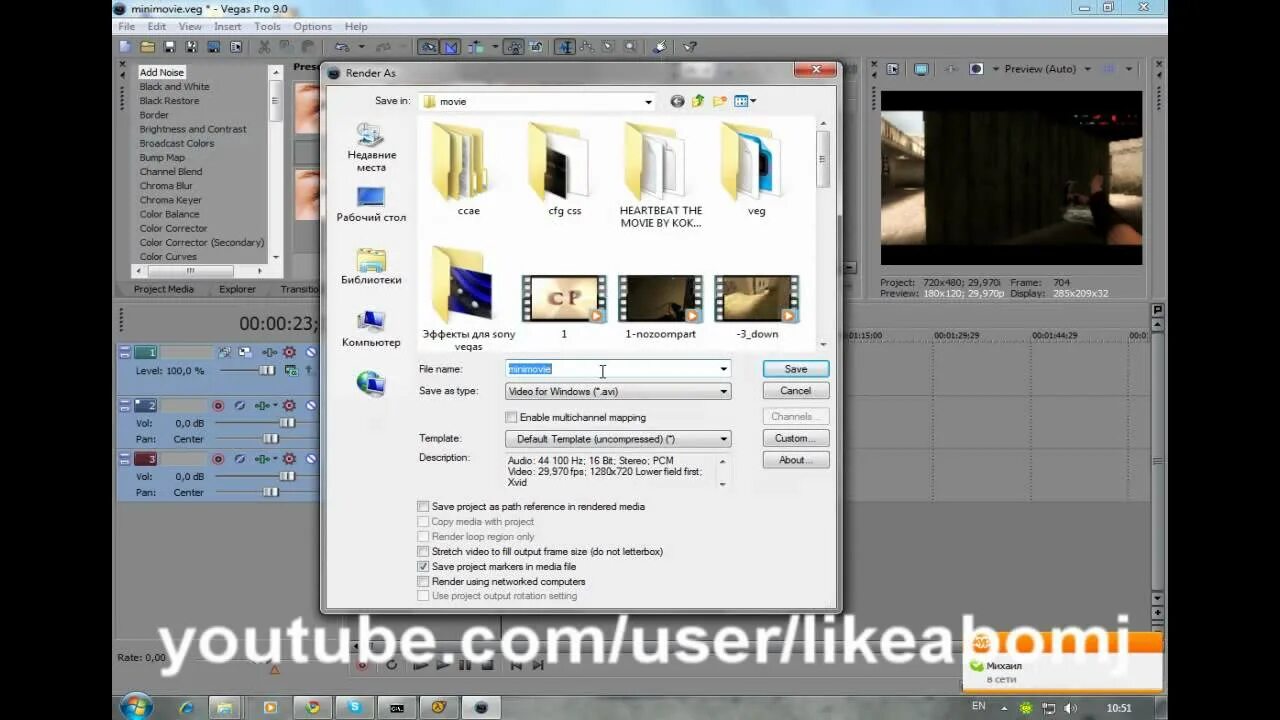Toggle the Automatic Crossfades toolbar icon

[450, 46]
